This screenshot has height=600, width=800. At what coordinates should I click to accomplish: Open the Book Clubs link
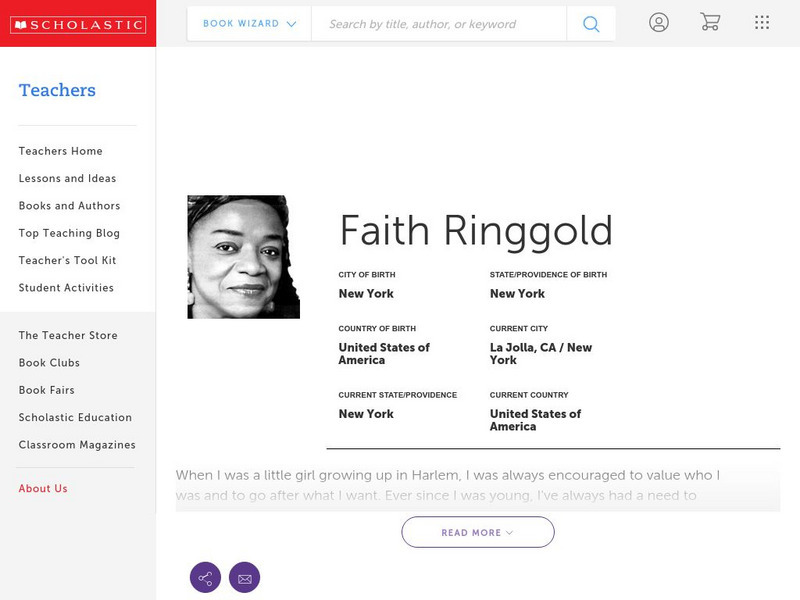(x=49, y=363)
